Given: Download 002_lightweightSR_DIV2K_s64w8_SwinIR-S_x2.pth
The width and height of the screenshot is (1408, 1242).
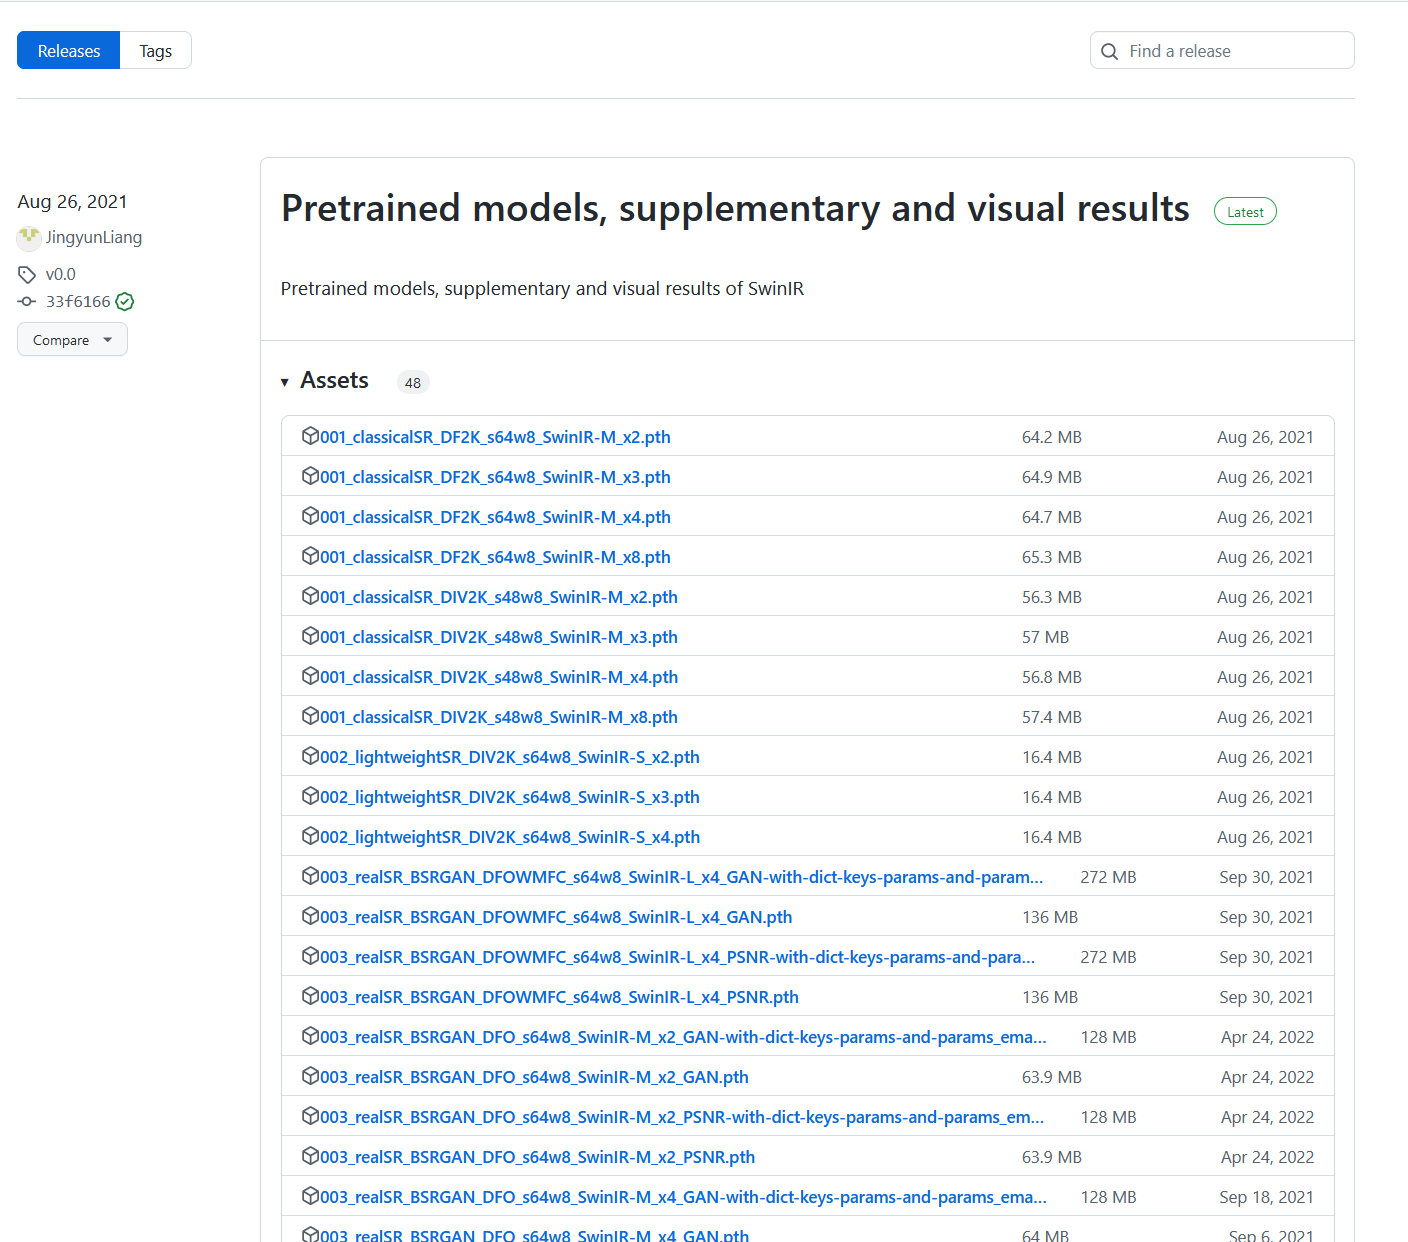Looking at the screenshot, I should click(x=510, y=757).
